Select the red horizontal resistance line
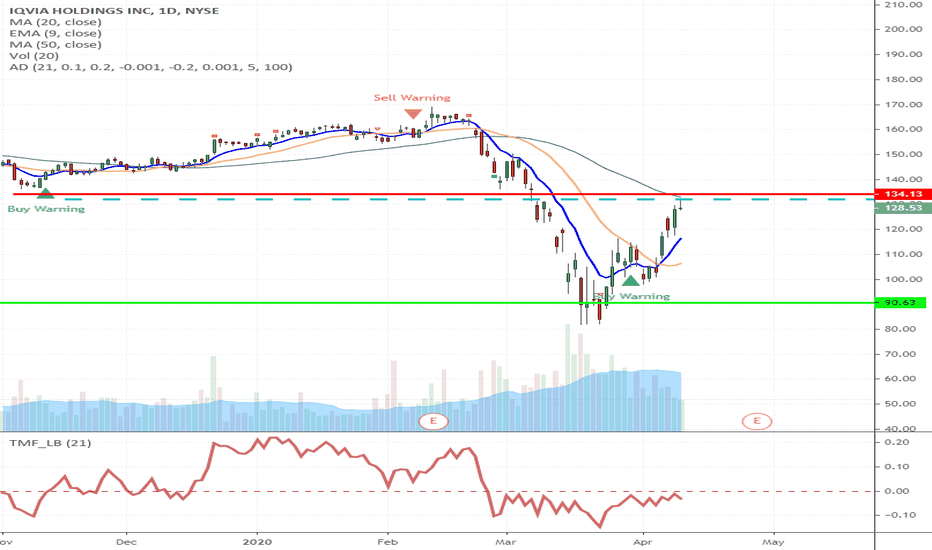Image resolution: width=932 pixels, height=550 pixels. click(445, 194)
